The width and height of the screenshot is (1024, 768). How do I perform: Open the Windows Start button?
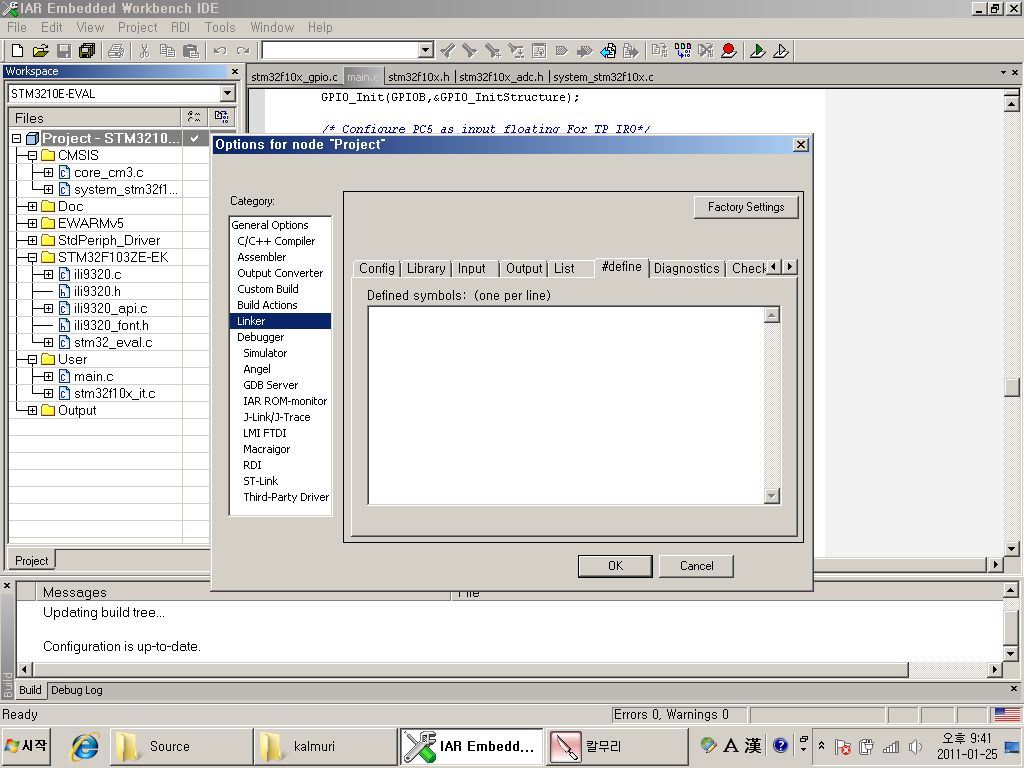(x=26, y=746)
